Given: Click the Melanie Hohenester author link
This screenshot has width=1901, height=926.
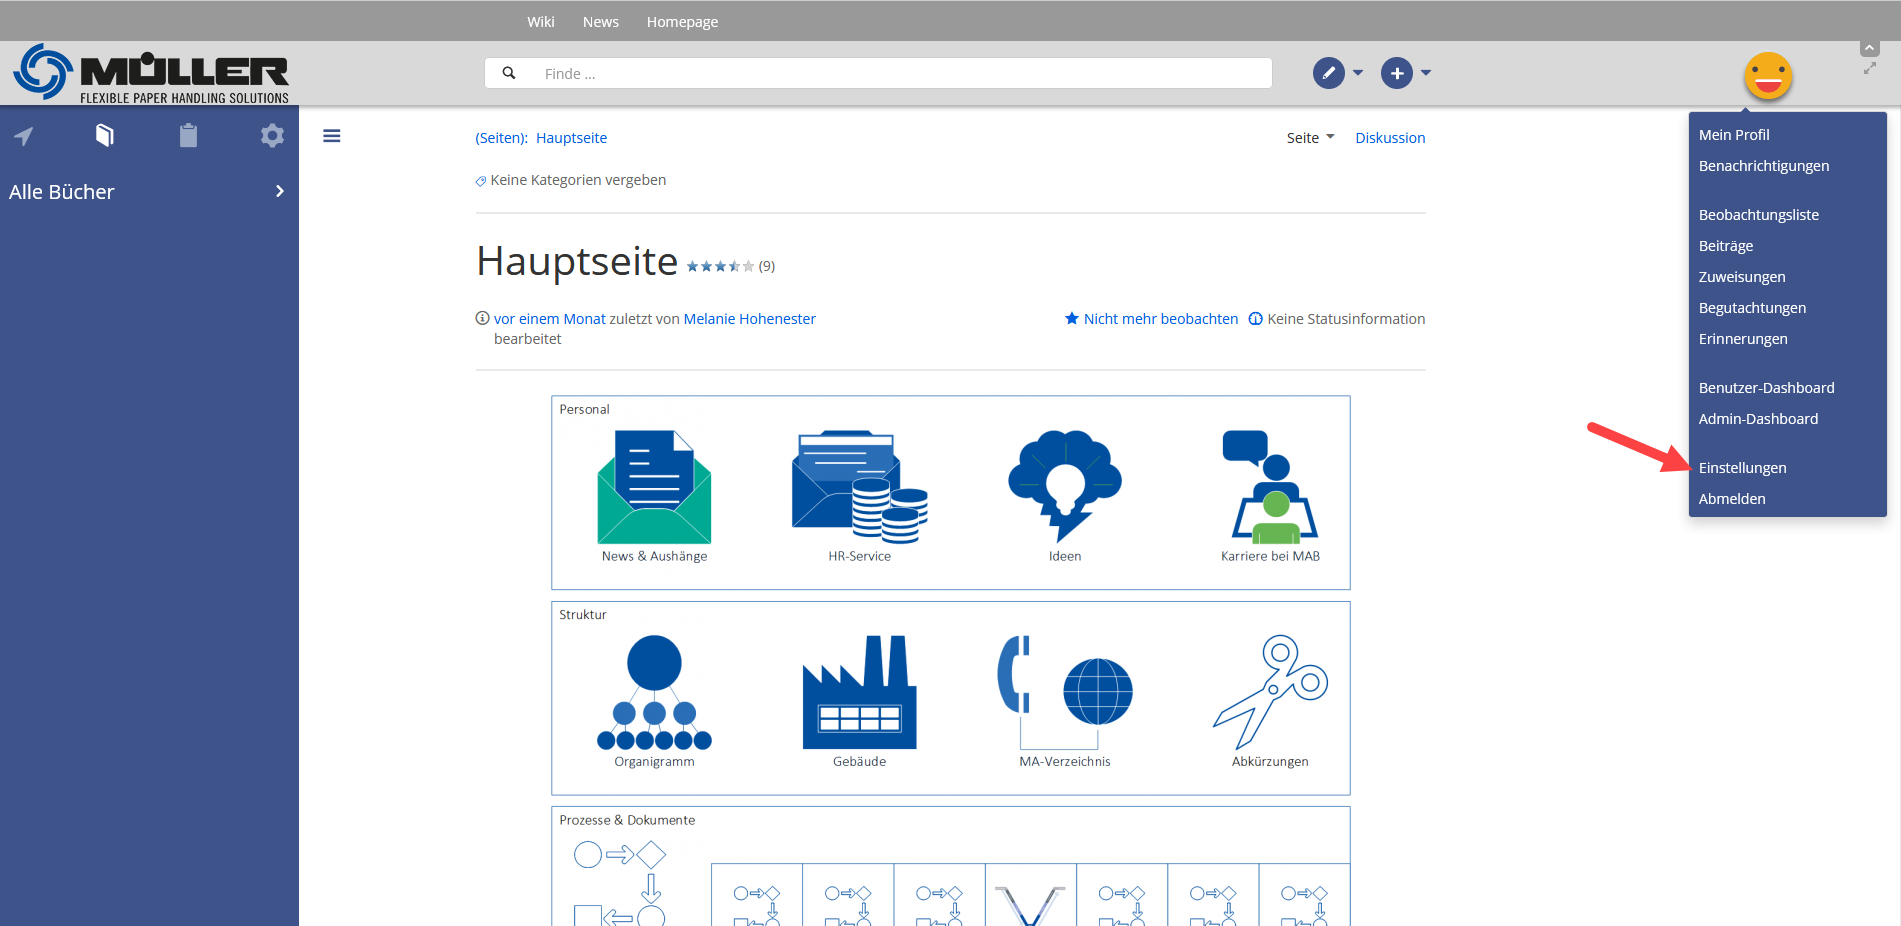Looking at the screenshot, I should tap(749, 319).
